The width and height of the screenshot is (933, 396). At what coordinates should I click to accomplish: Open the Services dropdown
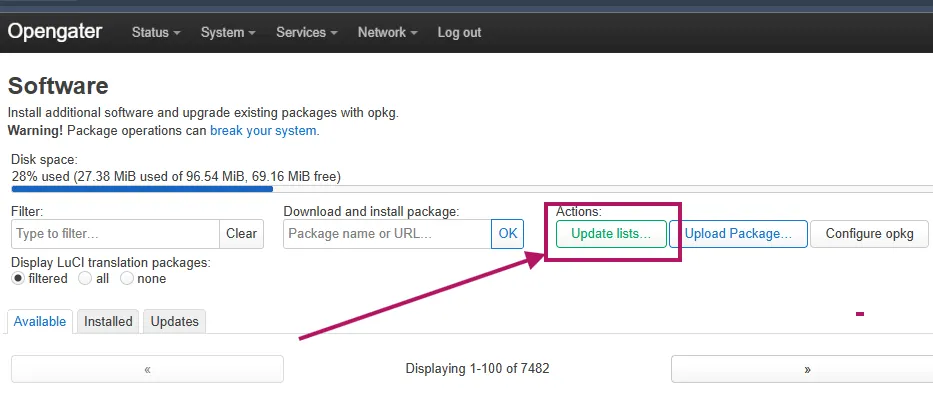(306, 33)
